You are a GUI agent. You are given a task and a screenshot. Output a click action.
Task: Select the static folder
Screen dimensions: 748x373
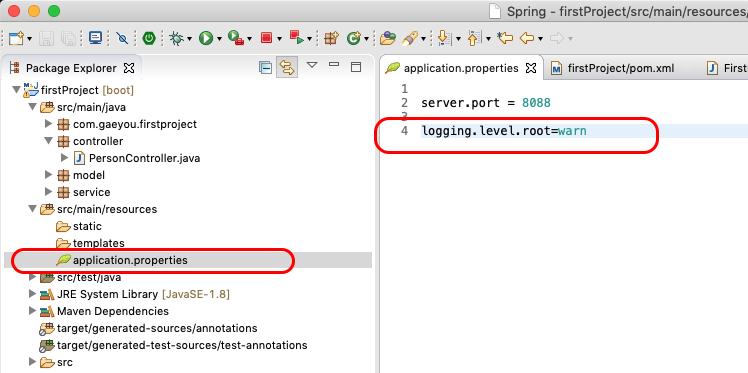pos(87,226)
